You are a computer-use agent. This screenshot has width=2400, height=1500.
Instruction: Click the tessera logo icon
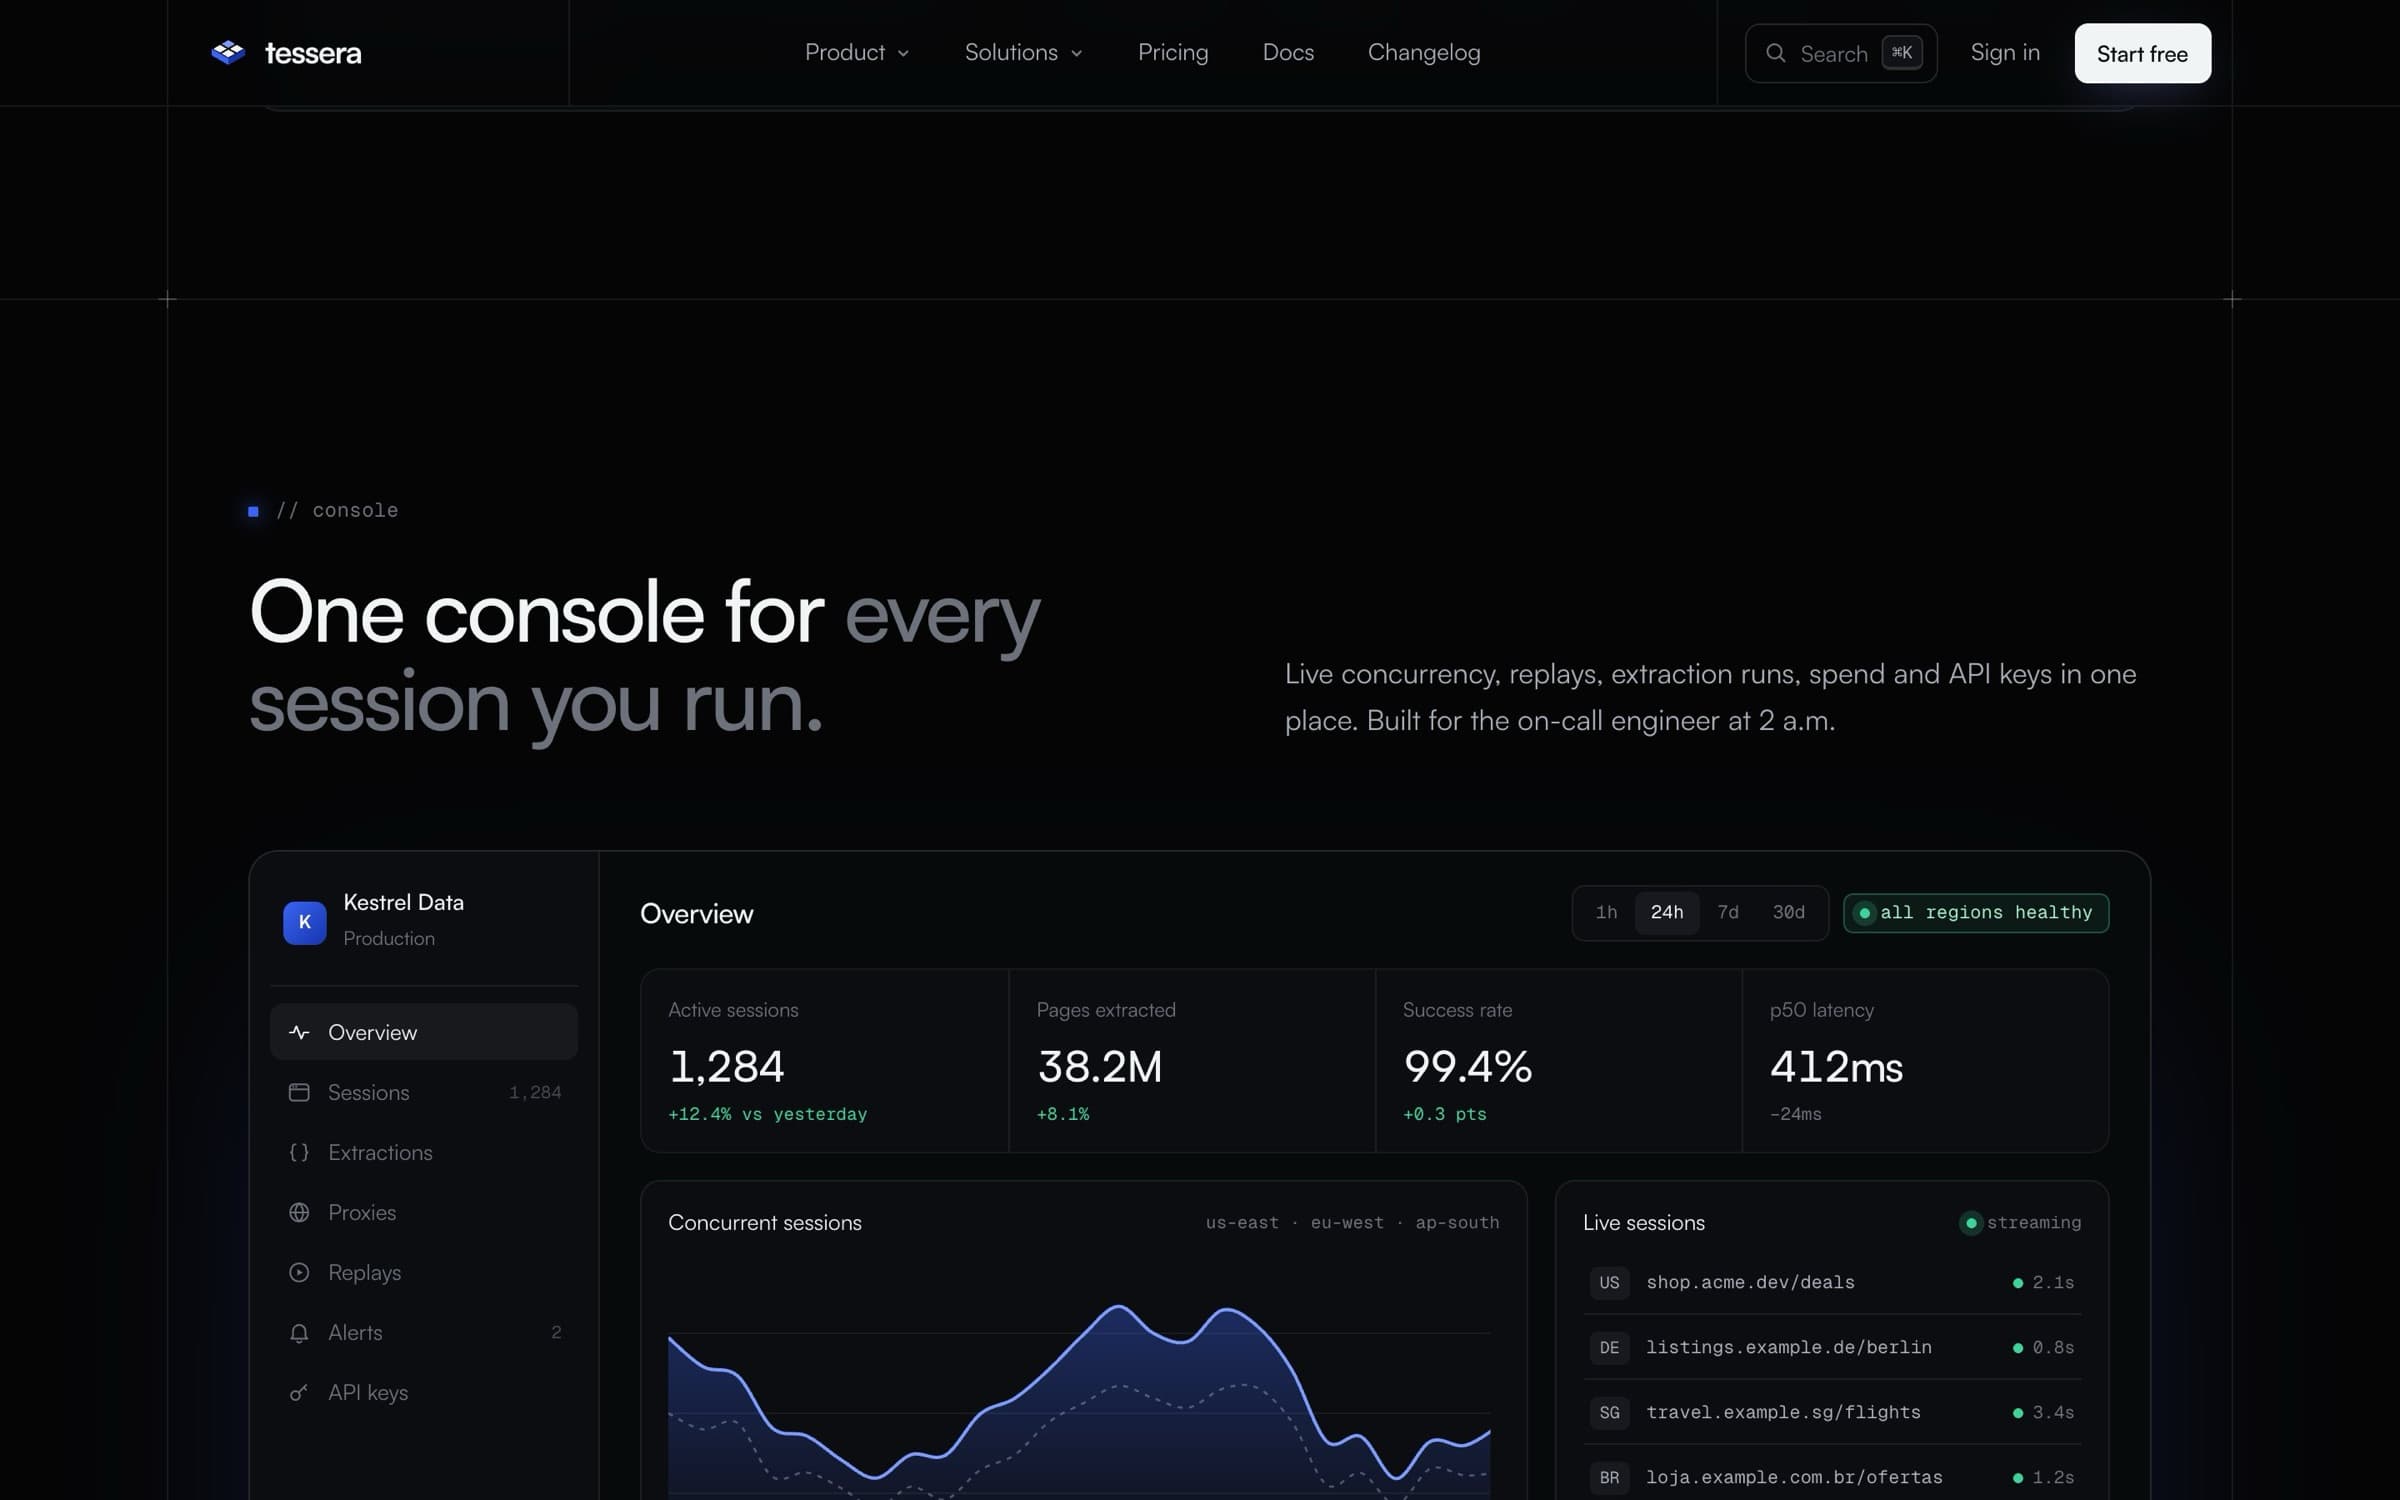(x=228, y=52)
